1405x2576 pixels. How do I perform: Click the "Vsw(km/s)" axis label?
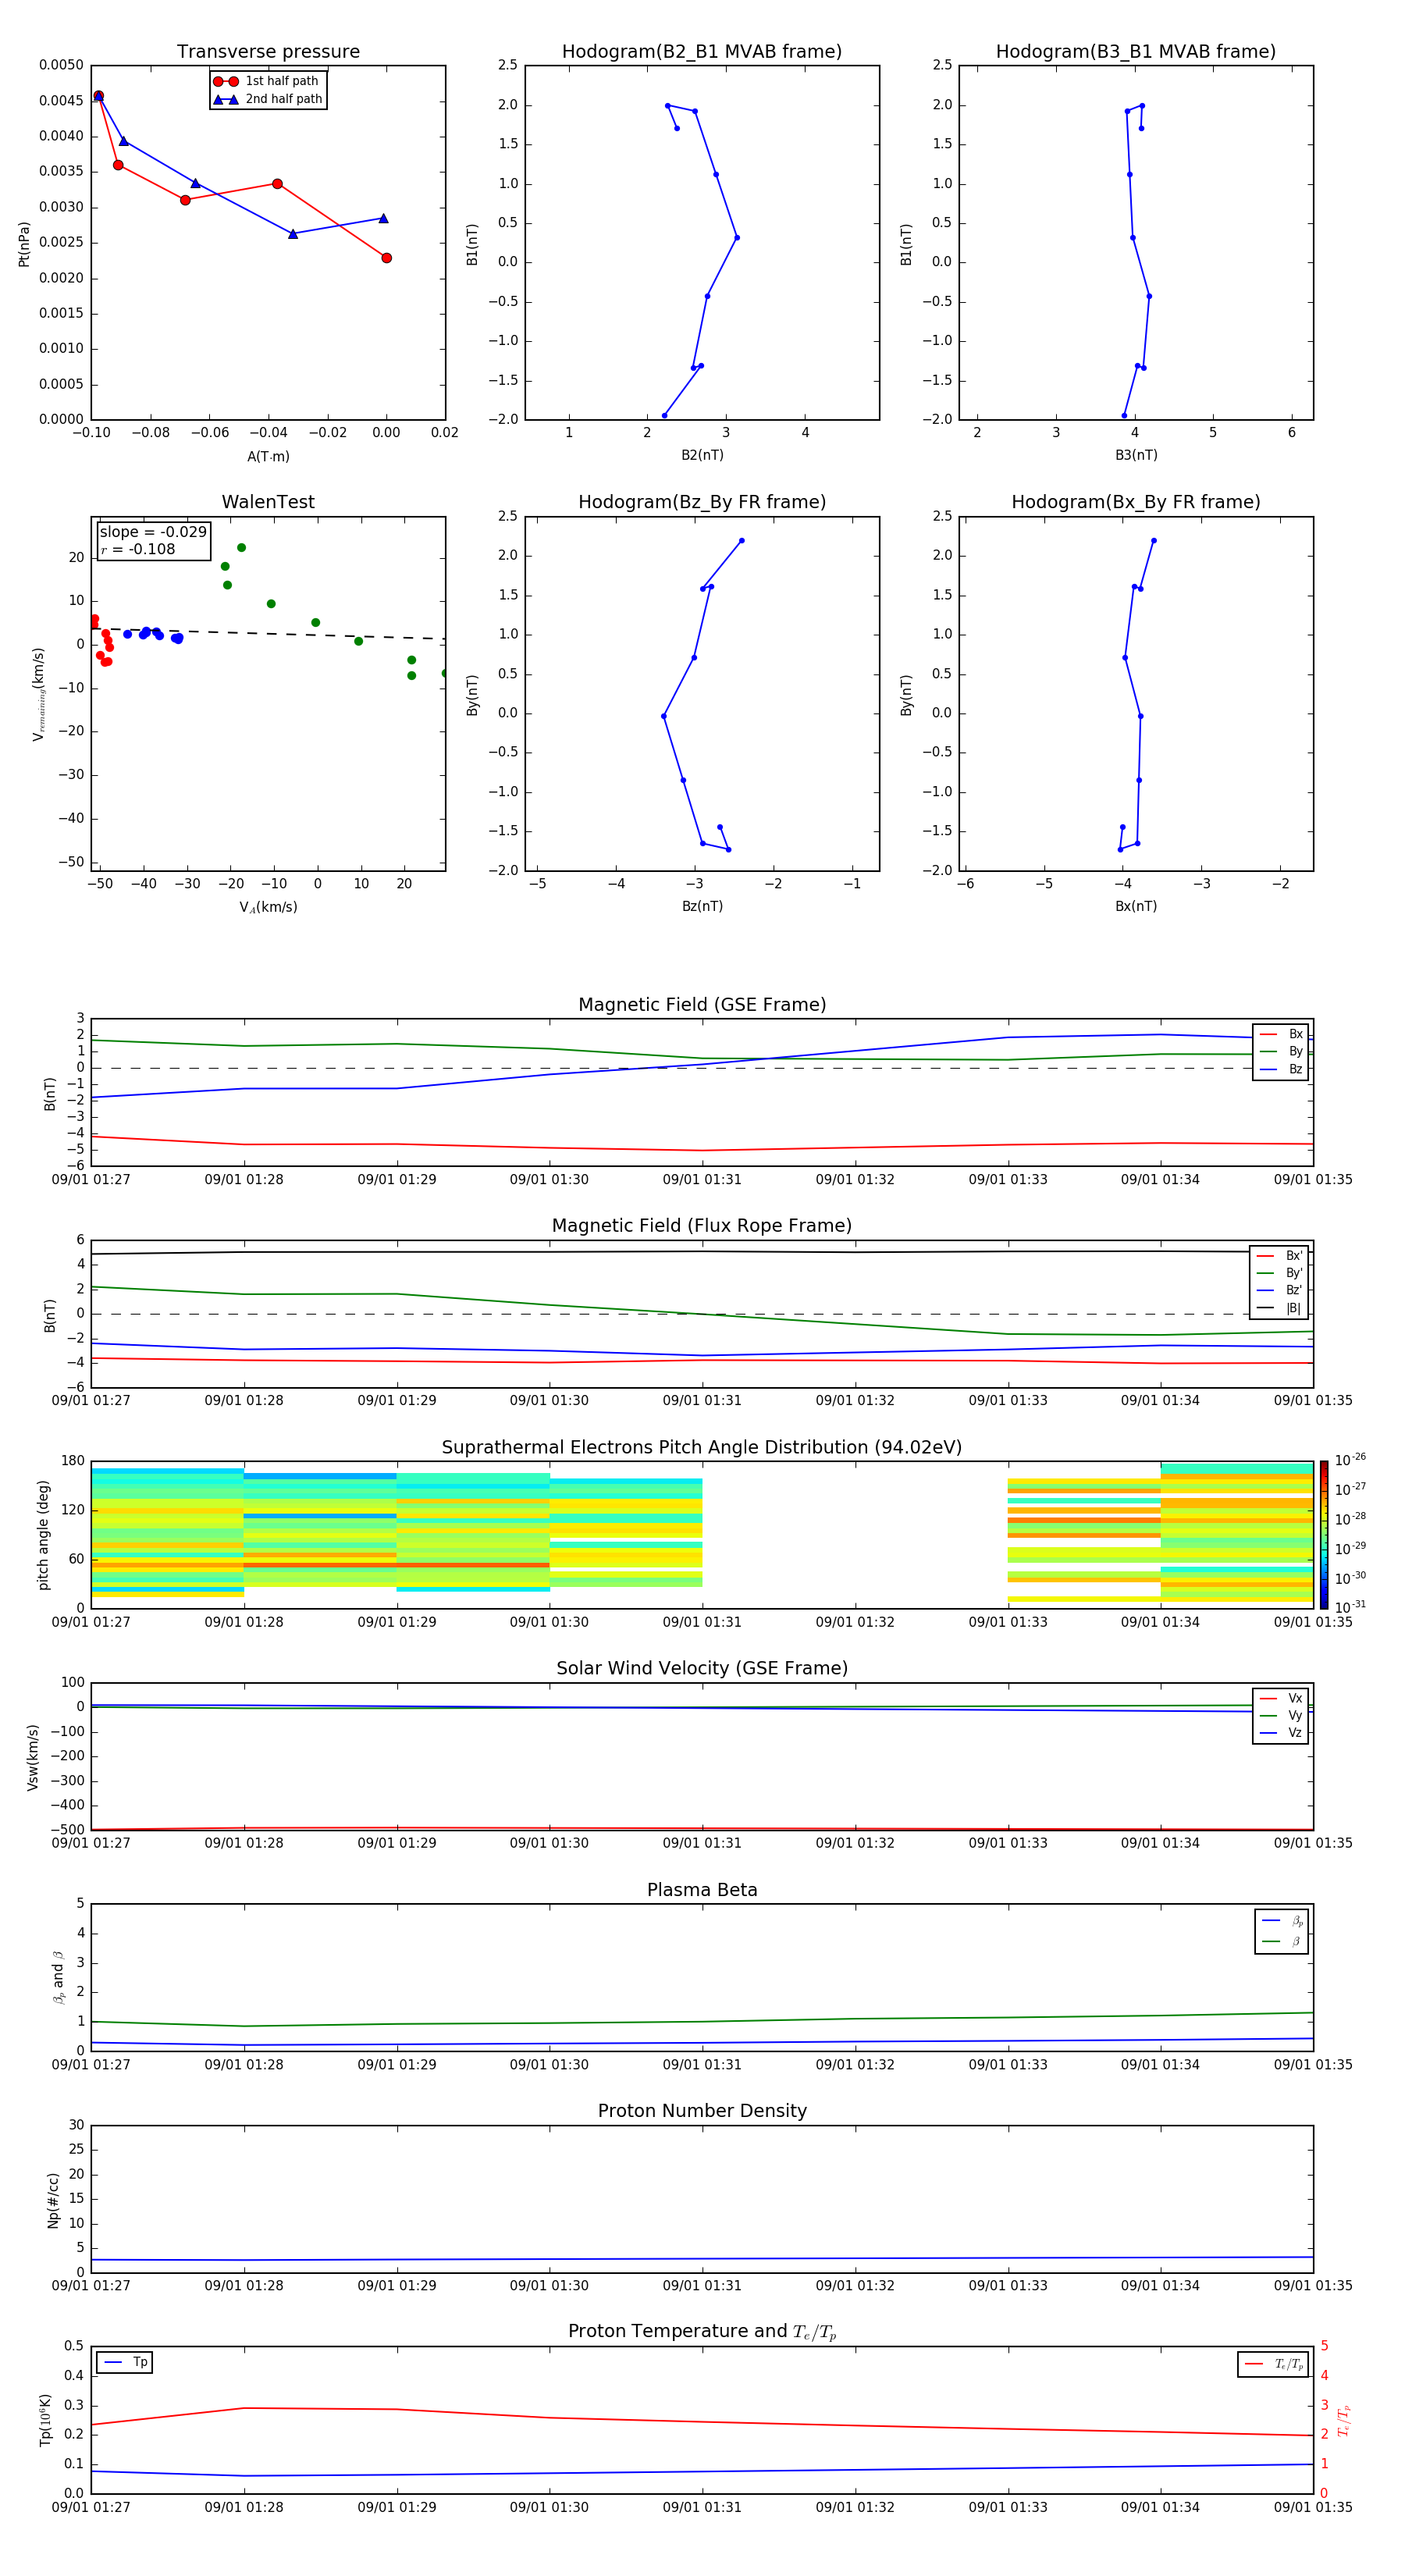click(x=33, y=1756)
